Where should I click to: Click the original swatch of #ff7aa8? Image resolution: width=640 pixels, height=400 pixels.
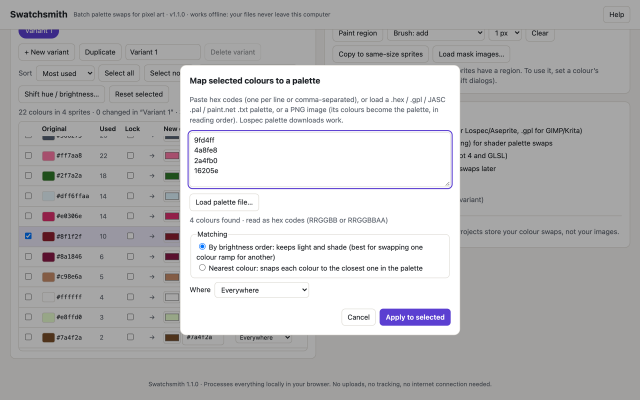[x=48, y=156]
